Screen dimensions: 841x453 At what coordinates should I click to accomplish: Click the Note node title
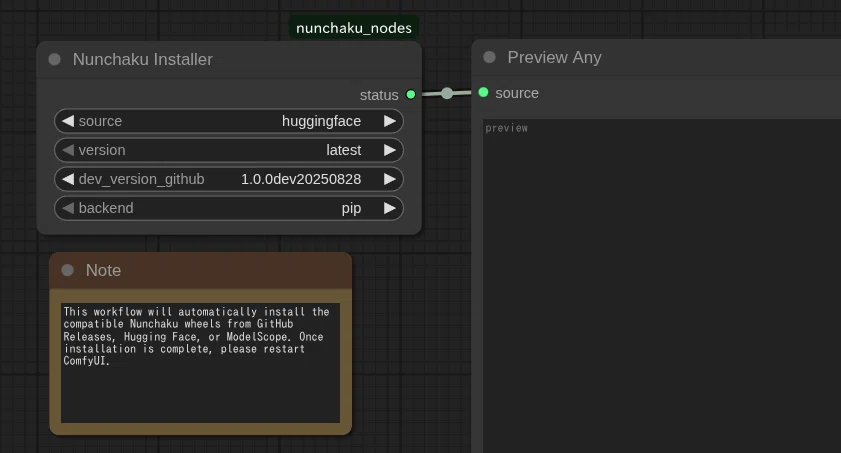(104, 270)
